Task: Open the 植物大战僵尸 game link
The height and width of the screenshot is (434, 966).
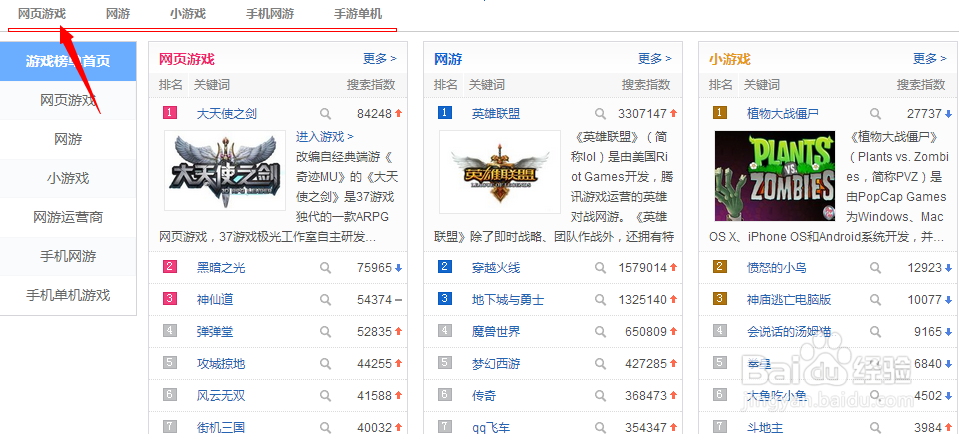Action: click(783, 114)
